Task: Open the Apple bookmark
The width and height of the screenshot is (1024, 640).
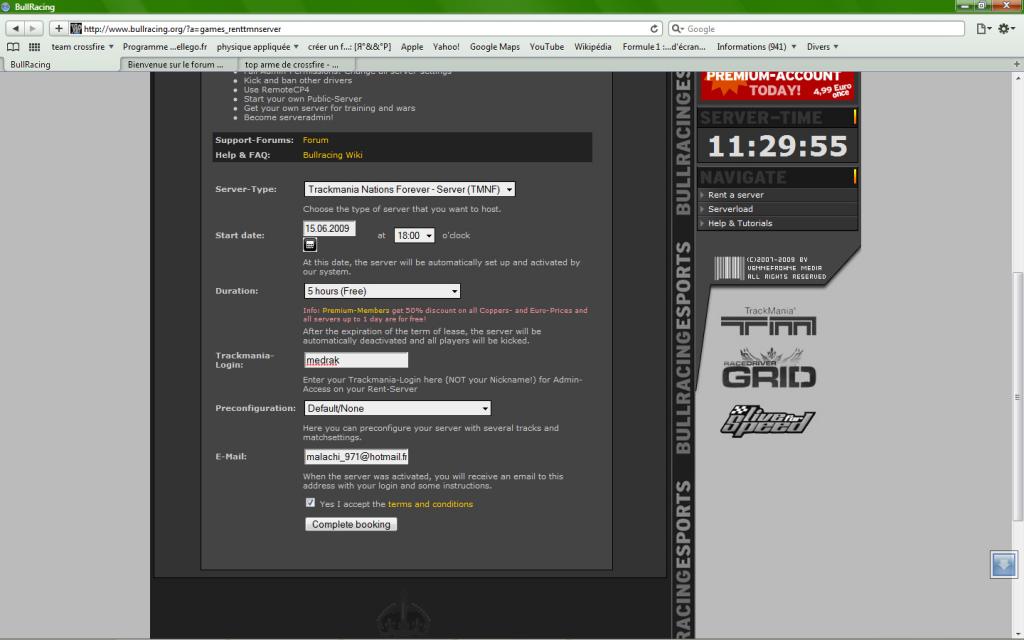Action: click(x=411, y=47)
